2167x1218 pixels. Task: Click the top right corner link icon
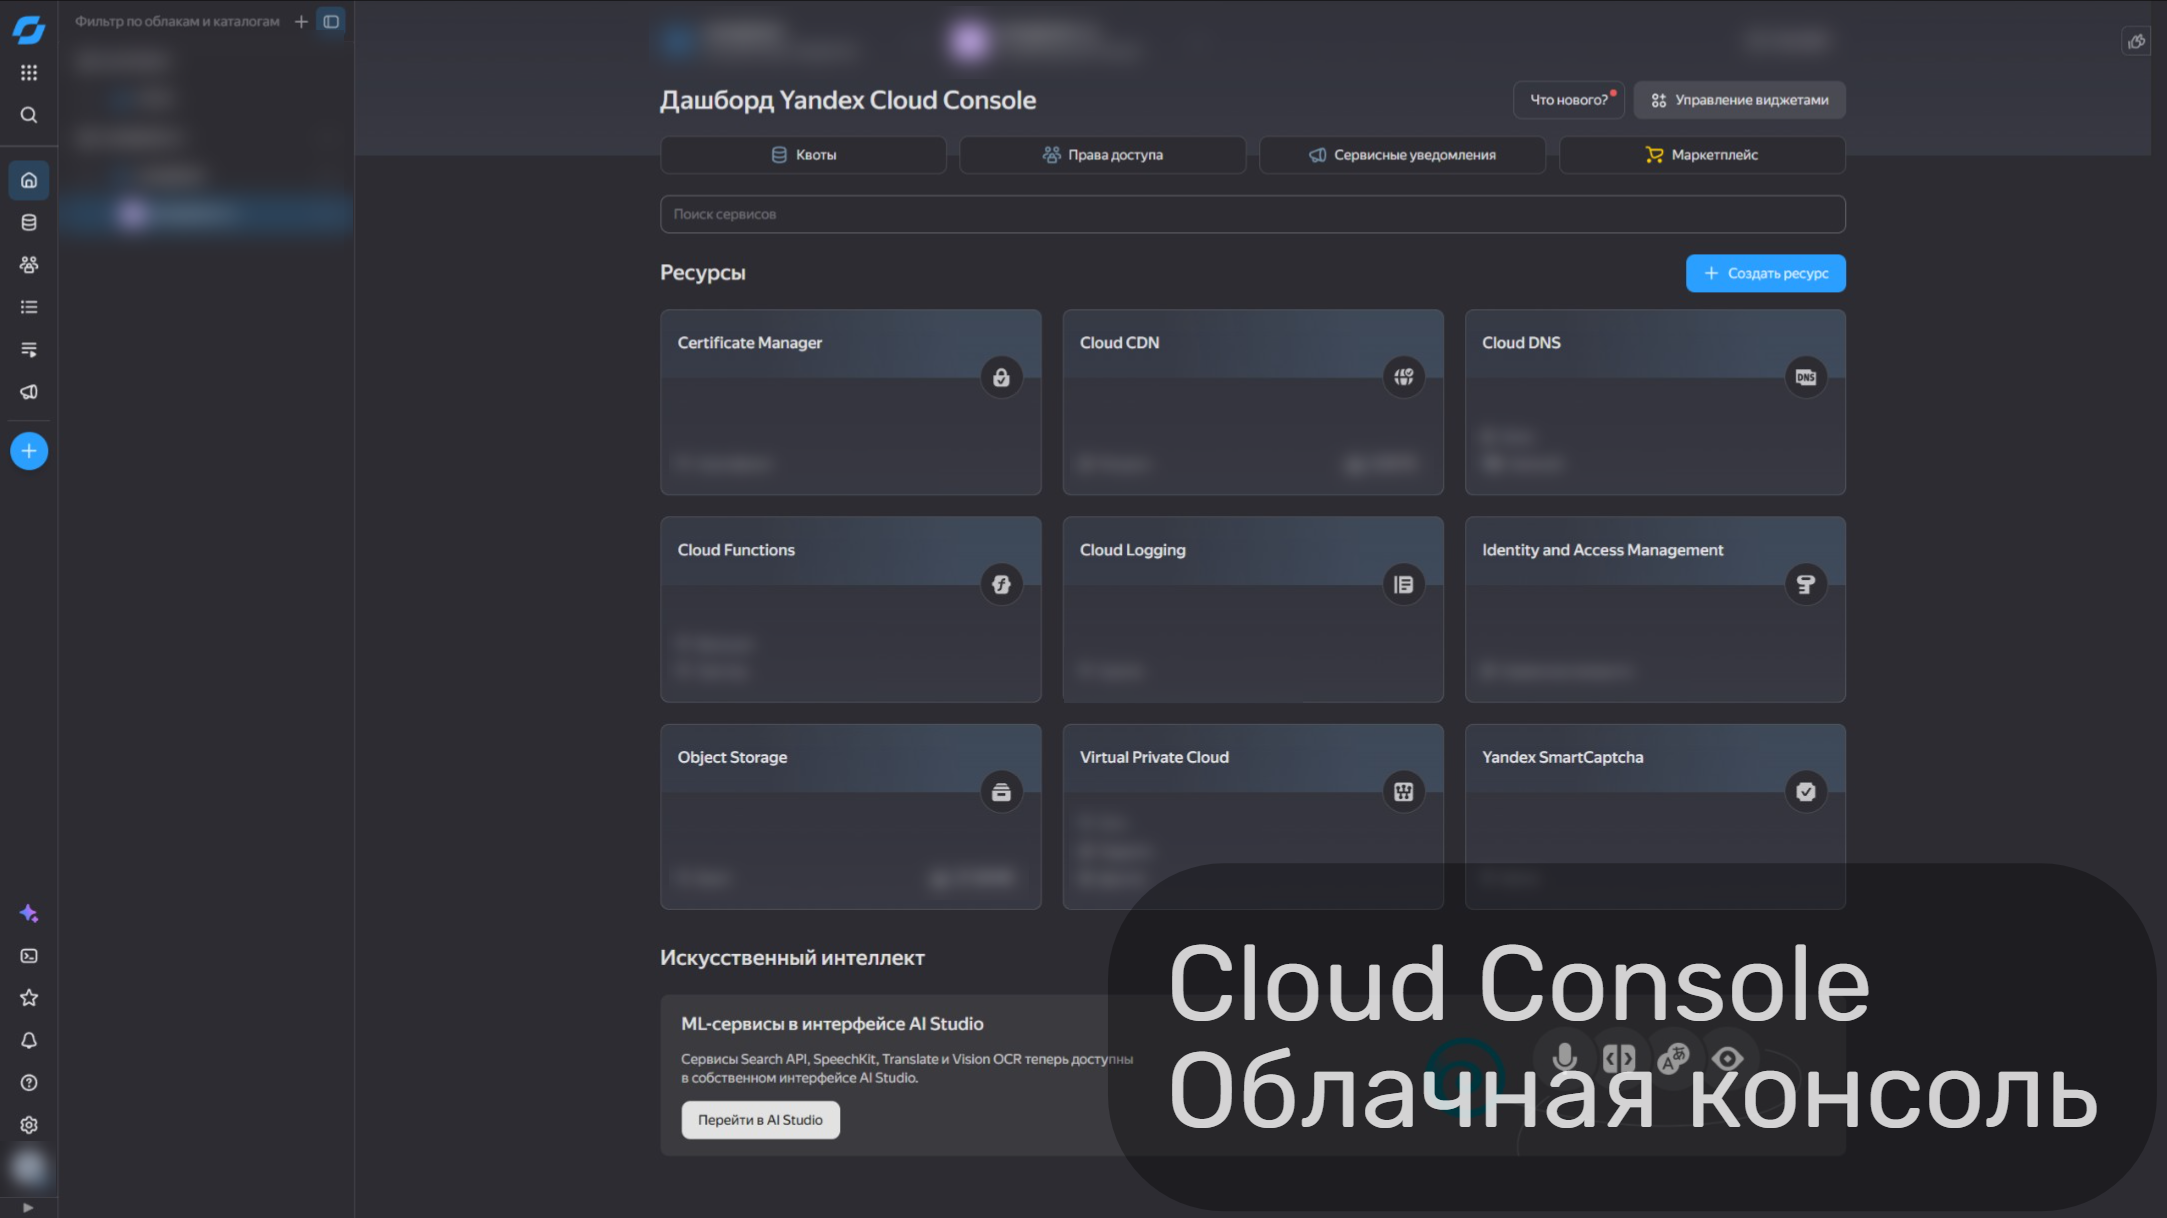point(2136,41)
